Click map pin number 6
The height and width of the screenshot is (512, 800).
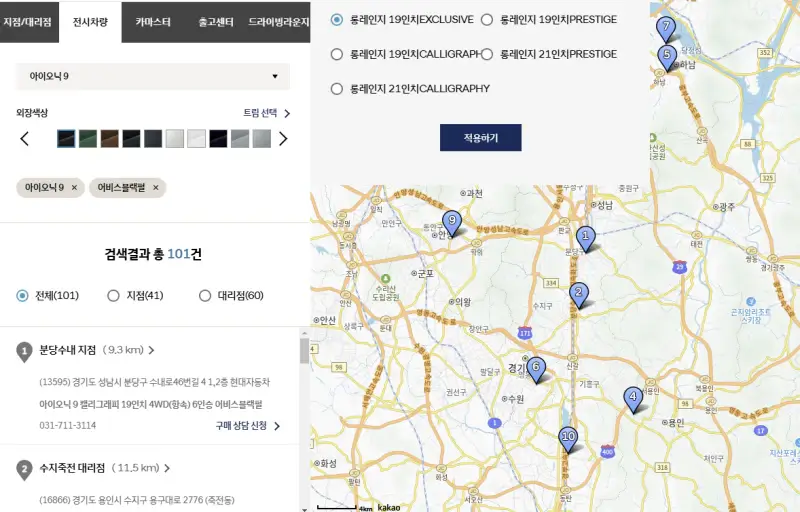(x=536, y=369)
